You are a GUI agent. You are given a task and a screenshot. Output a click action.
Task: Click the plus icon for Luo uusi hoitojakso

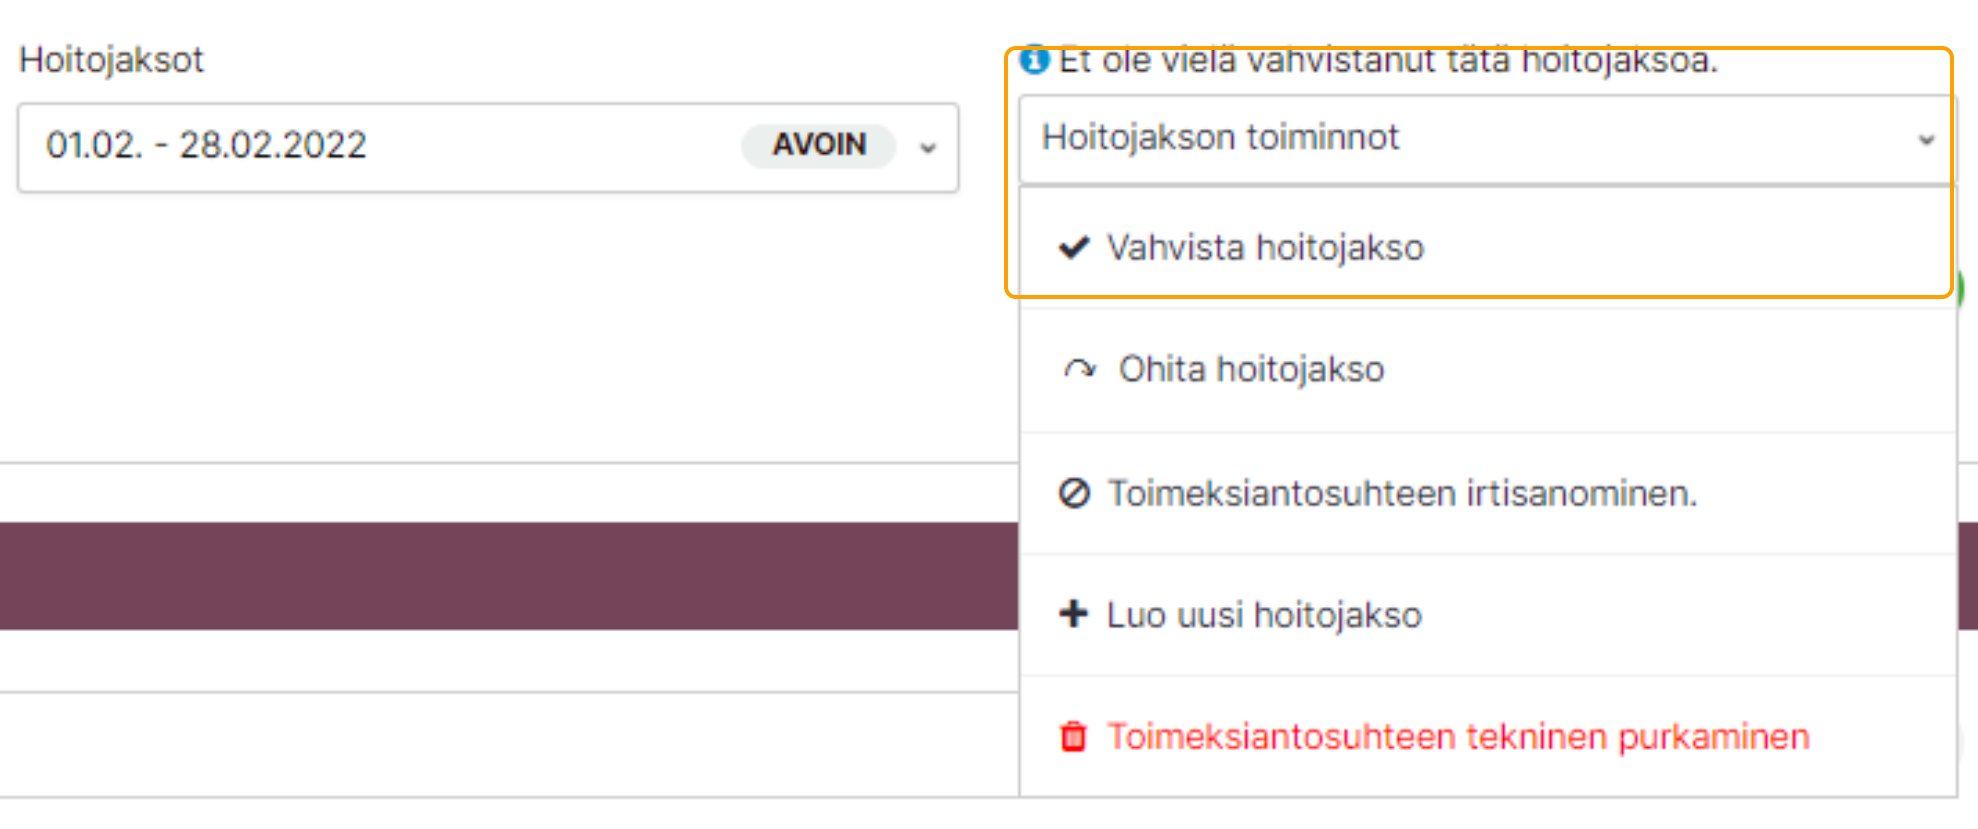[1073, 614]
